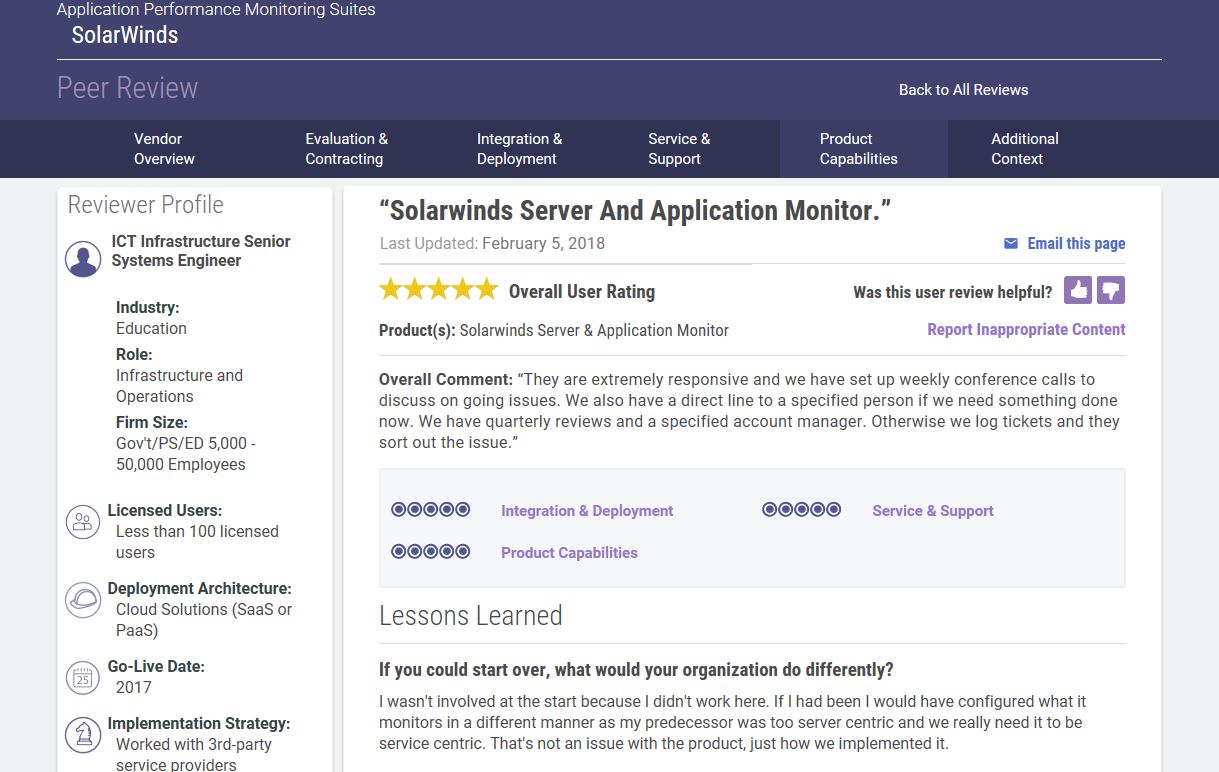The image size is (1219, 772).
Task: Click Service & Support rating circles
Action: point(802,510)
